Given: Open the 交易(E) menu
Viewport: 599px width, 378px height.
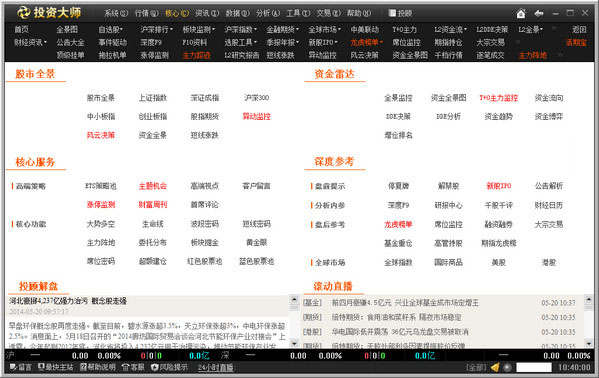Looking at the screenshot, I should [x=328, y=13].
